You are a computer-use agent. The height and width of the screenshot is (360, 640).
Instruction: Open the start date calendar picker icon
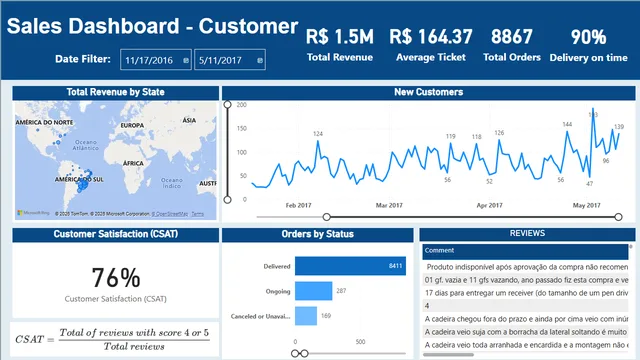(186, 60)
